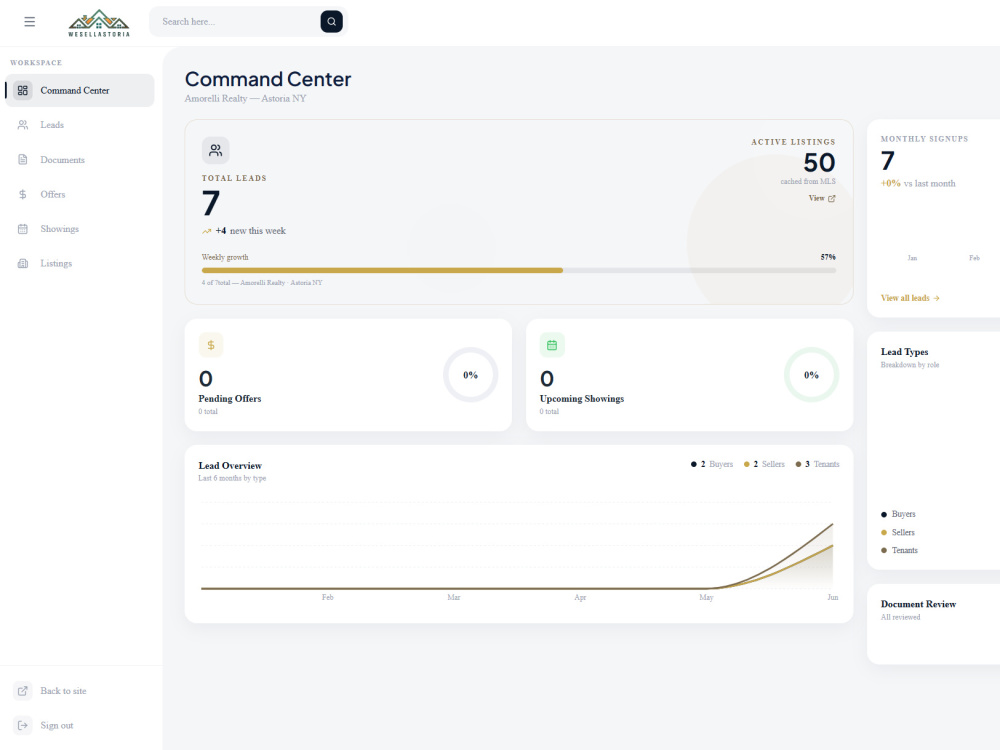Click Tenants legend dot in Lead Overview
Image resolution: width=1000 pixels, height=750 pixels.
(x=798, y=464)
